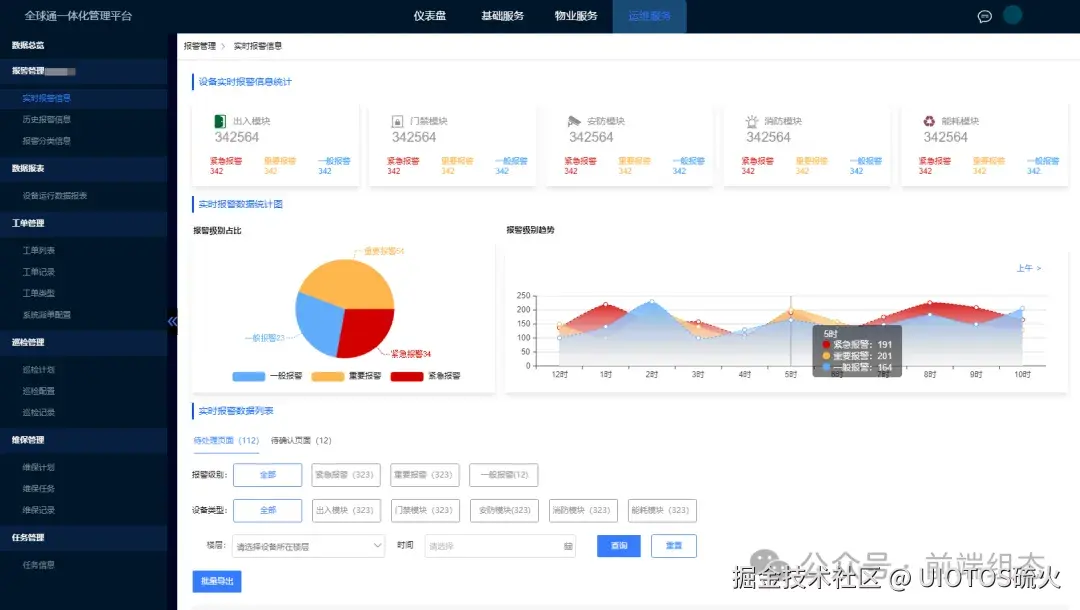Screen dimensions: 1080x610
Task: Click the 批量导出 export button
Action: (217, 581)
